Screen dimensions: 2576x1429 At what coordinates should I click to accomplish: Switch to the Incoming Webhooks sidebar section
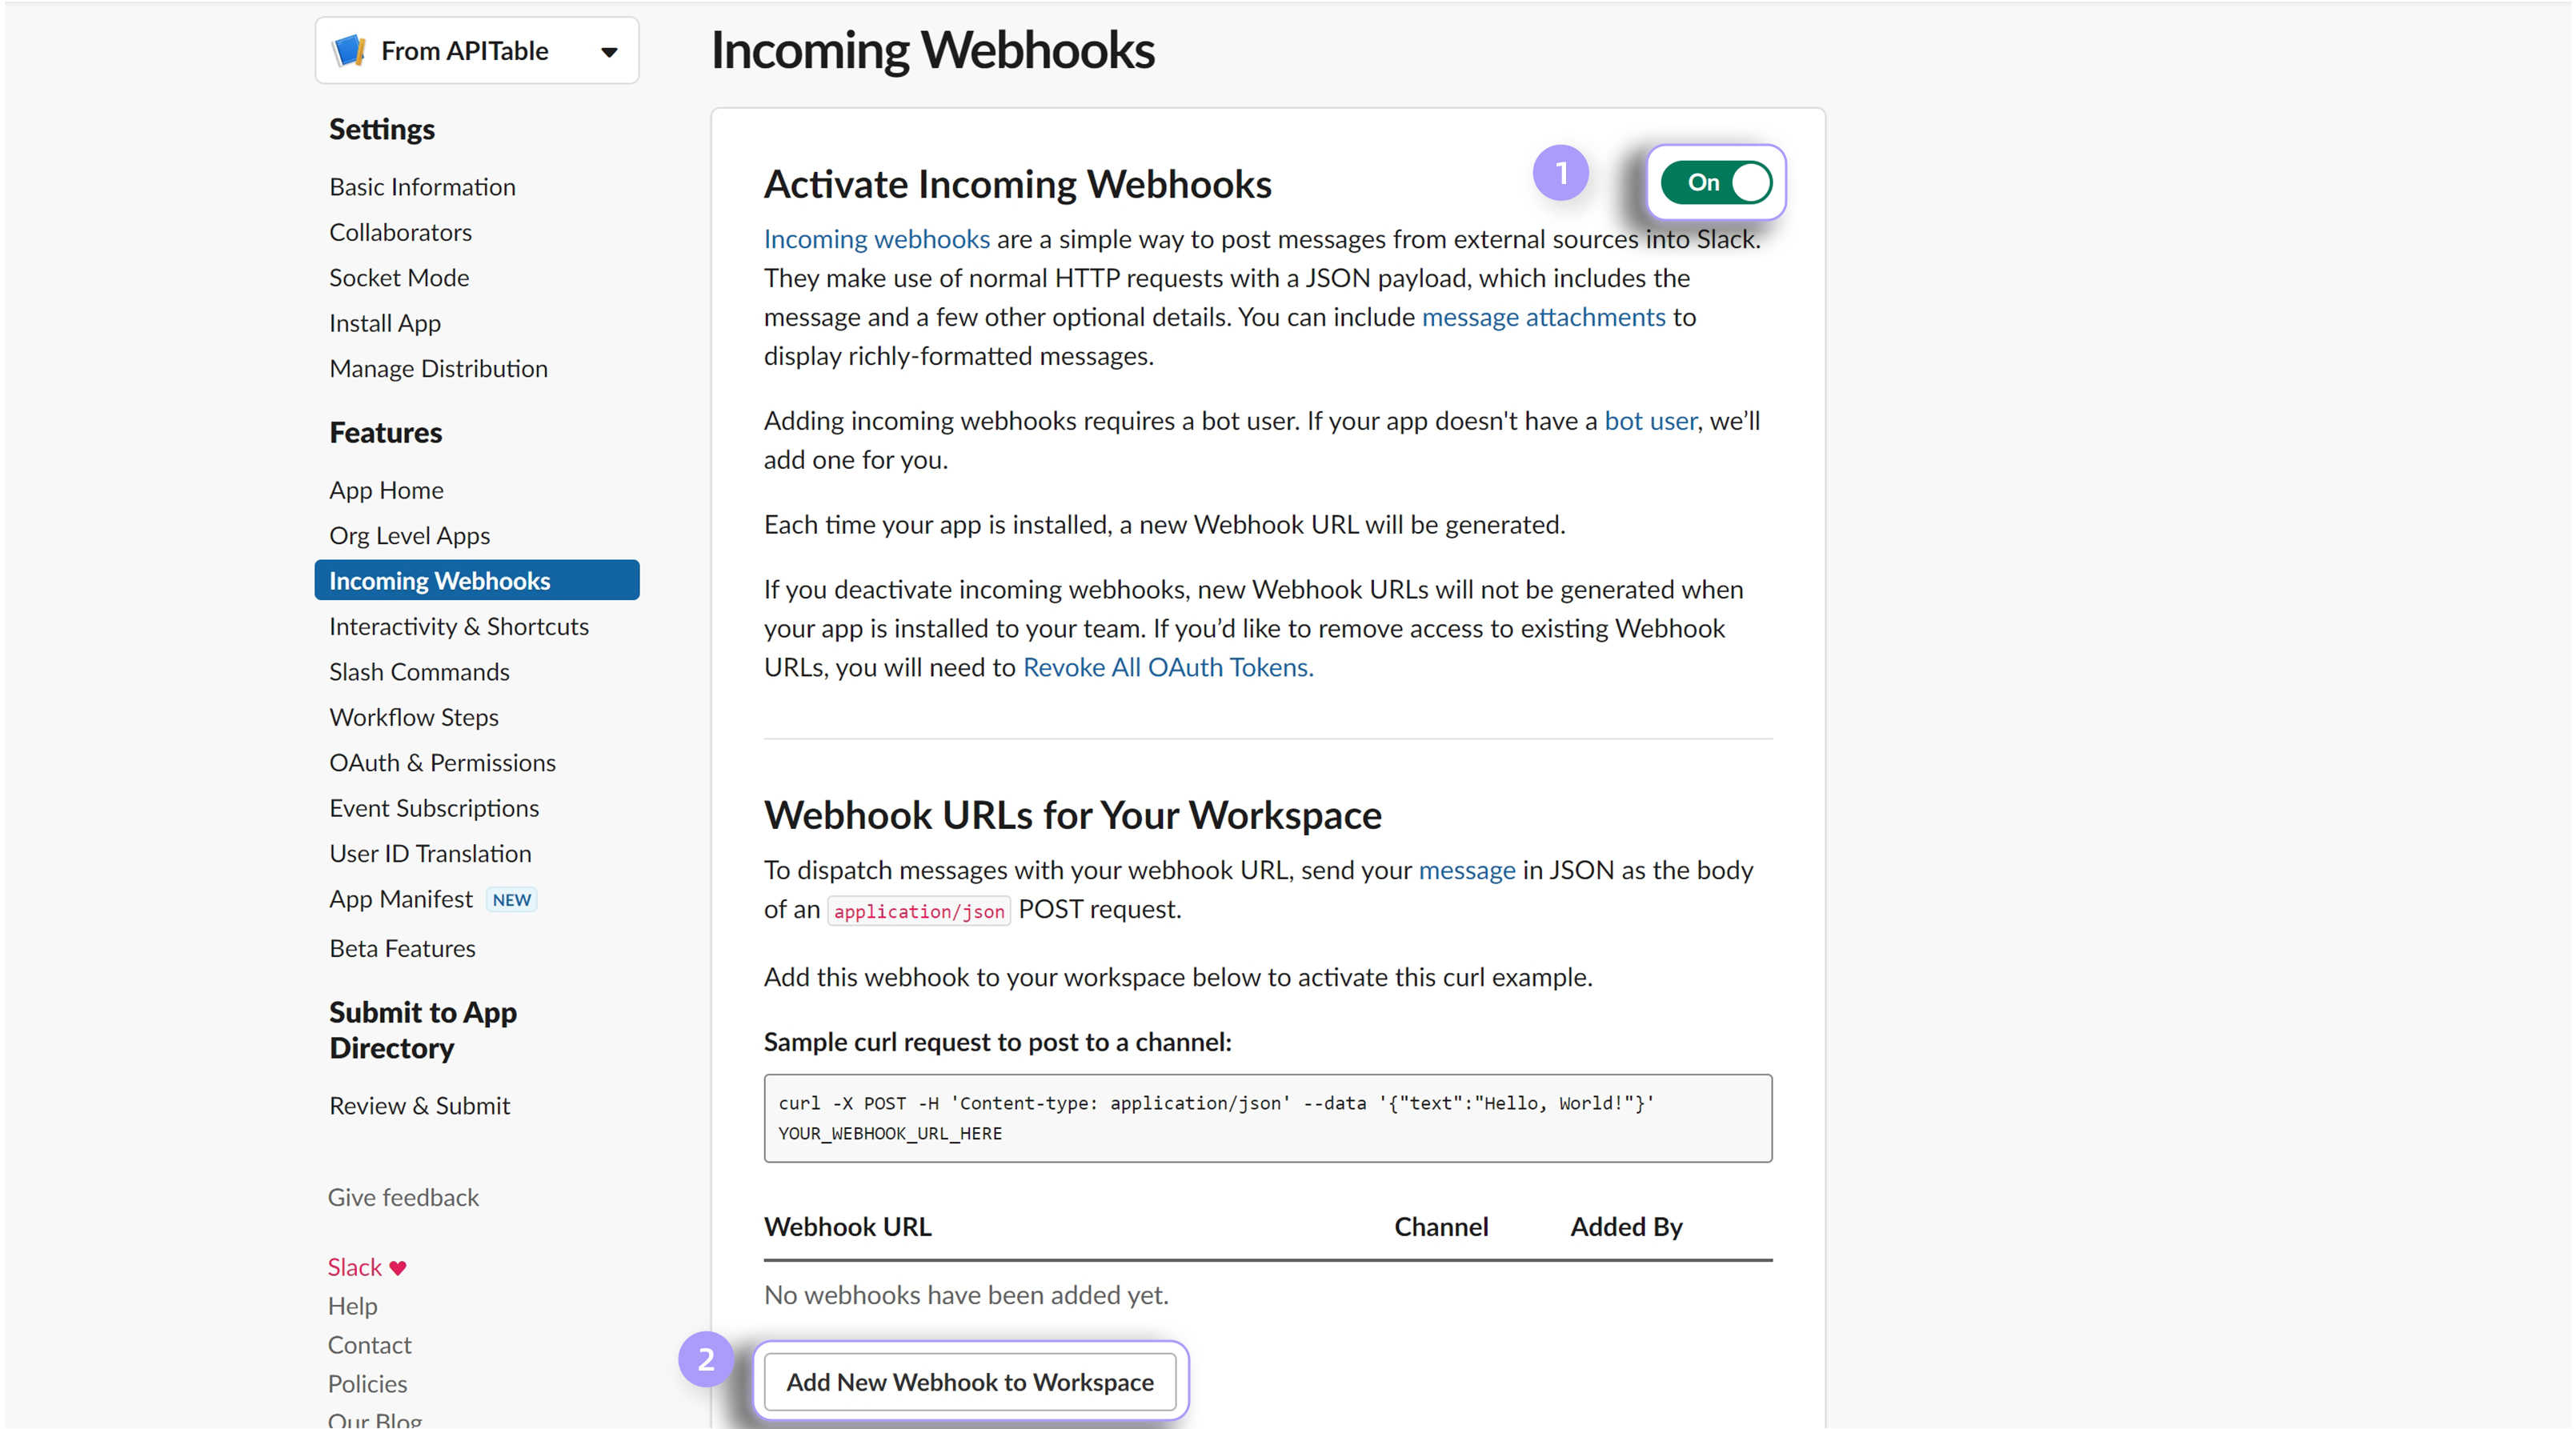tap(439, 579)
